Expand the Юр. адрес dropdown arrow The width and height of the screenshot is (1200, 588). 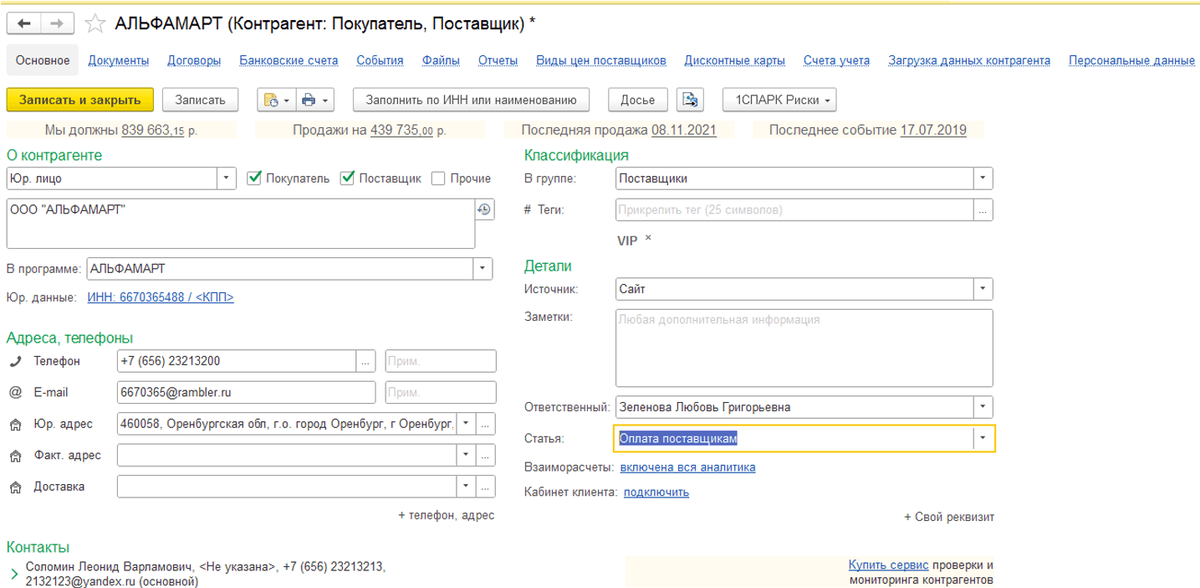(x=465, y=424)
